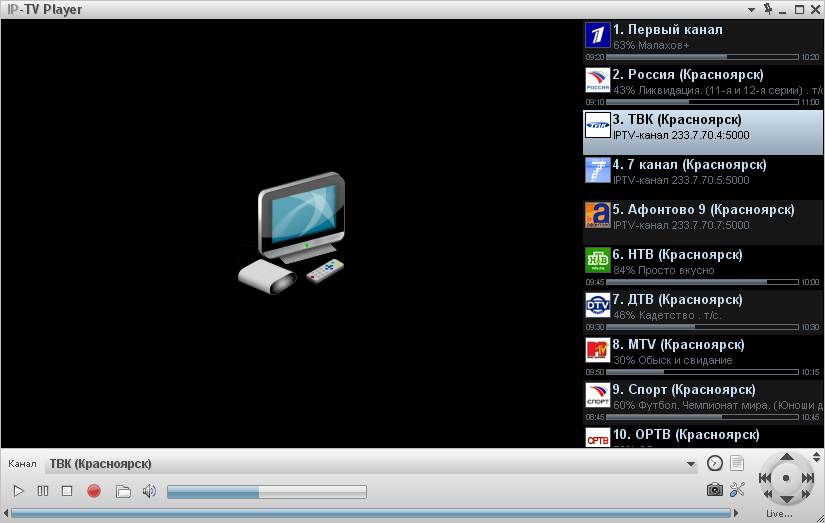Viewport: 825px width, 523px height.
Task: Start recording with the red record button
Action: point(94,491)
